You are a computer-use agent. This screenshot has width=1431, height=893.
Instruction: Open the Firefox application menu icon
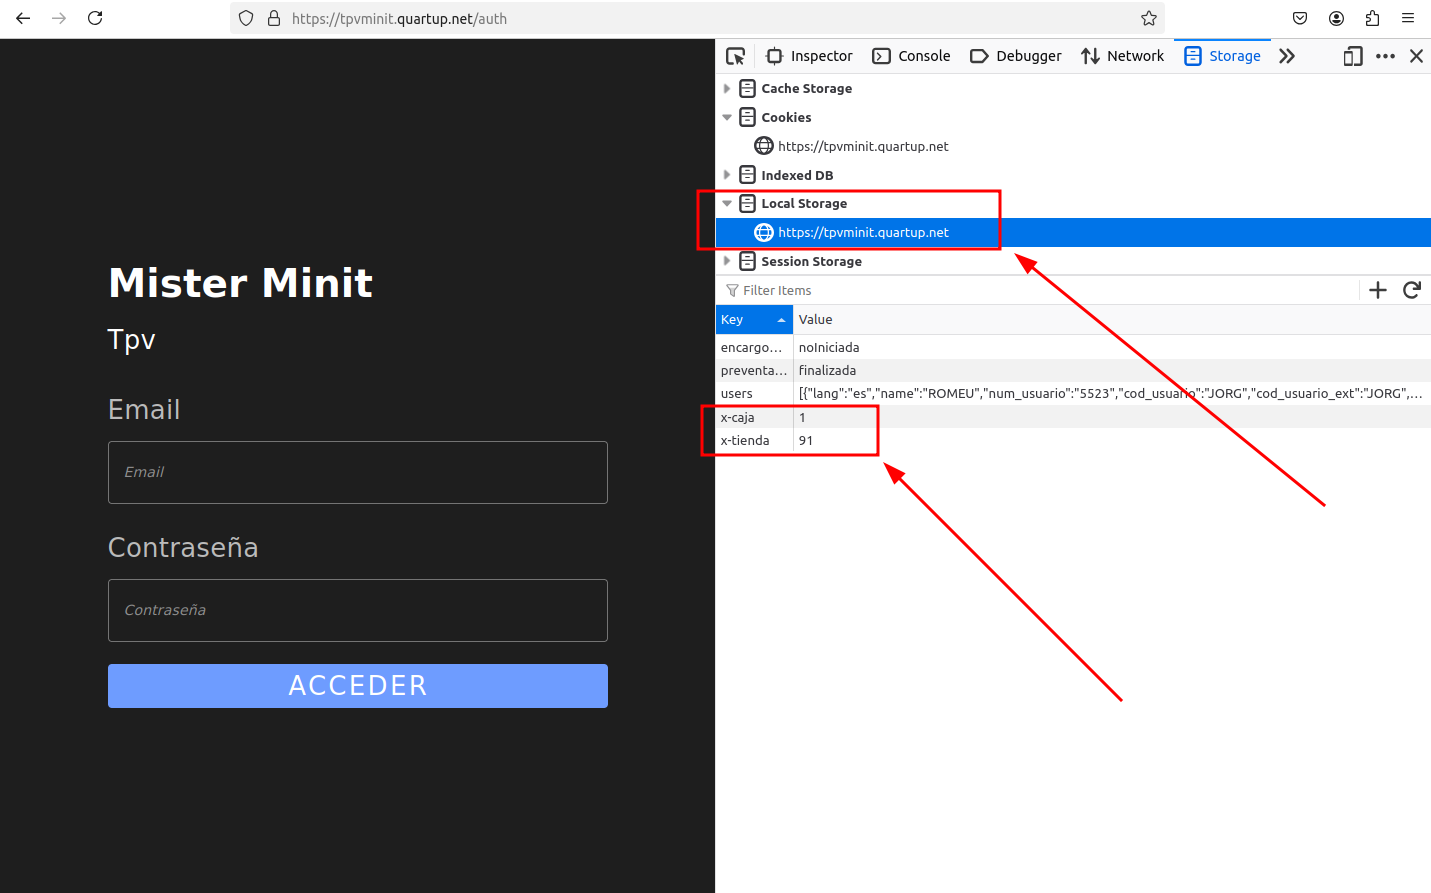point(1408,18)
